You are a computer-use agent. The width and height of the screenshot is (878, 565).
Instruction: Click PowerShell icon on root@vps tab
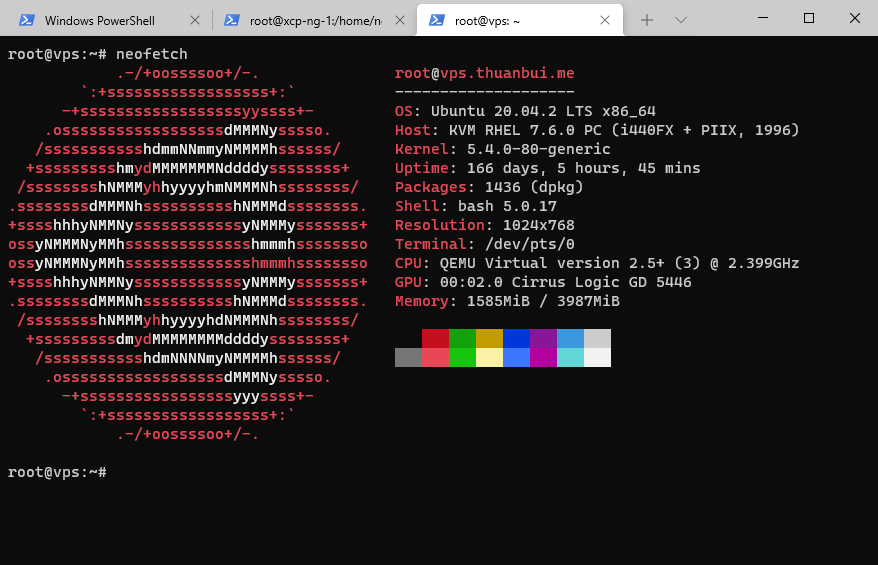pyautogui.click(x=437, y=21)
